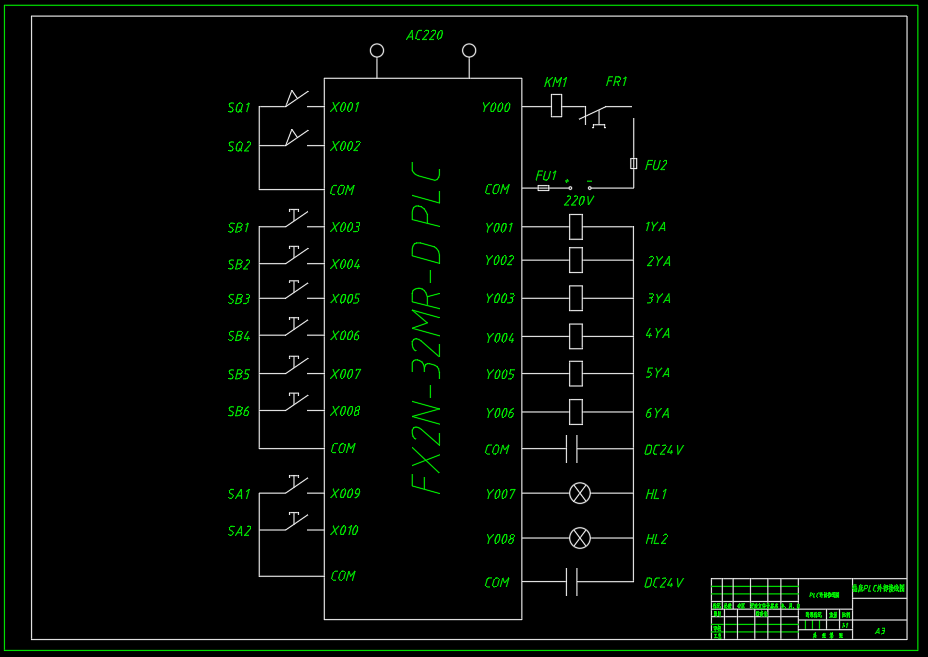The height and width of the screenshot is (657, 928).
Task: Select the SB2 pushbutton contact symbol
Action: click(297, 255)
